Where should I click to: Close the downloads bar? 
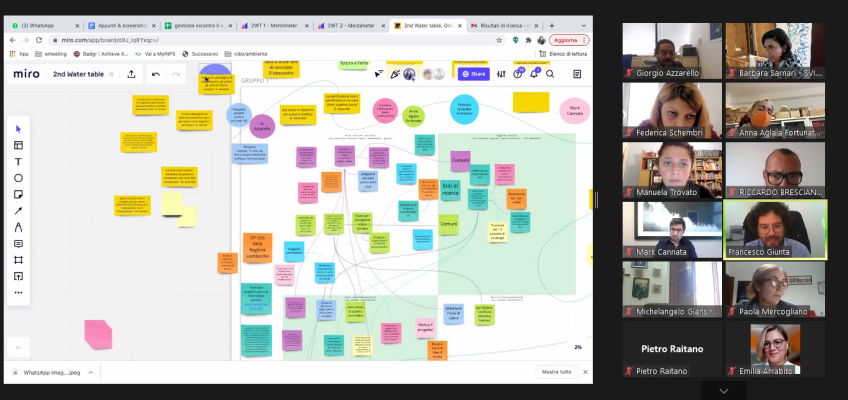pyautogui.click(x=585, y=372)
